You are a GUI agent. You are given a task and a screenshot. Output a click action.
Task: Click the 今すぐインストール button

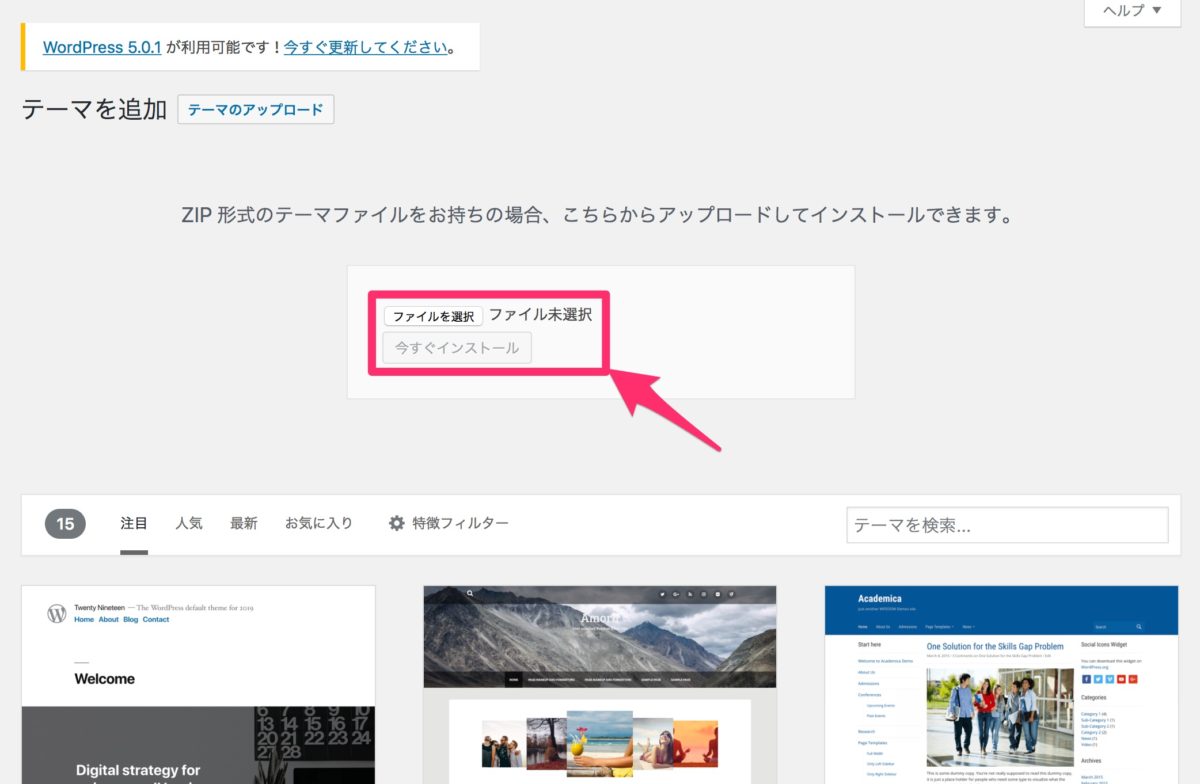(x=457, y=348)
